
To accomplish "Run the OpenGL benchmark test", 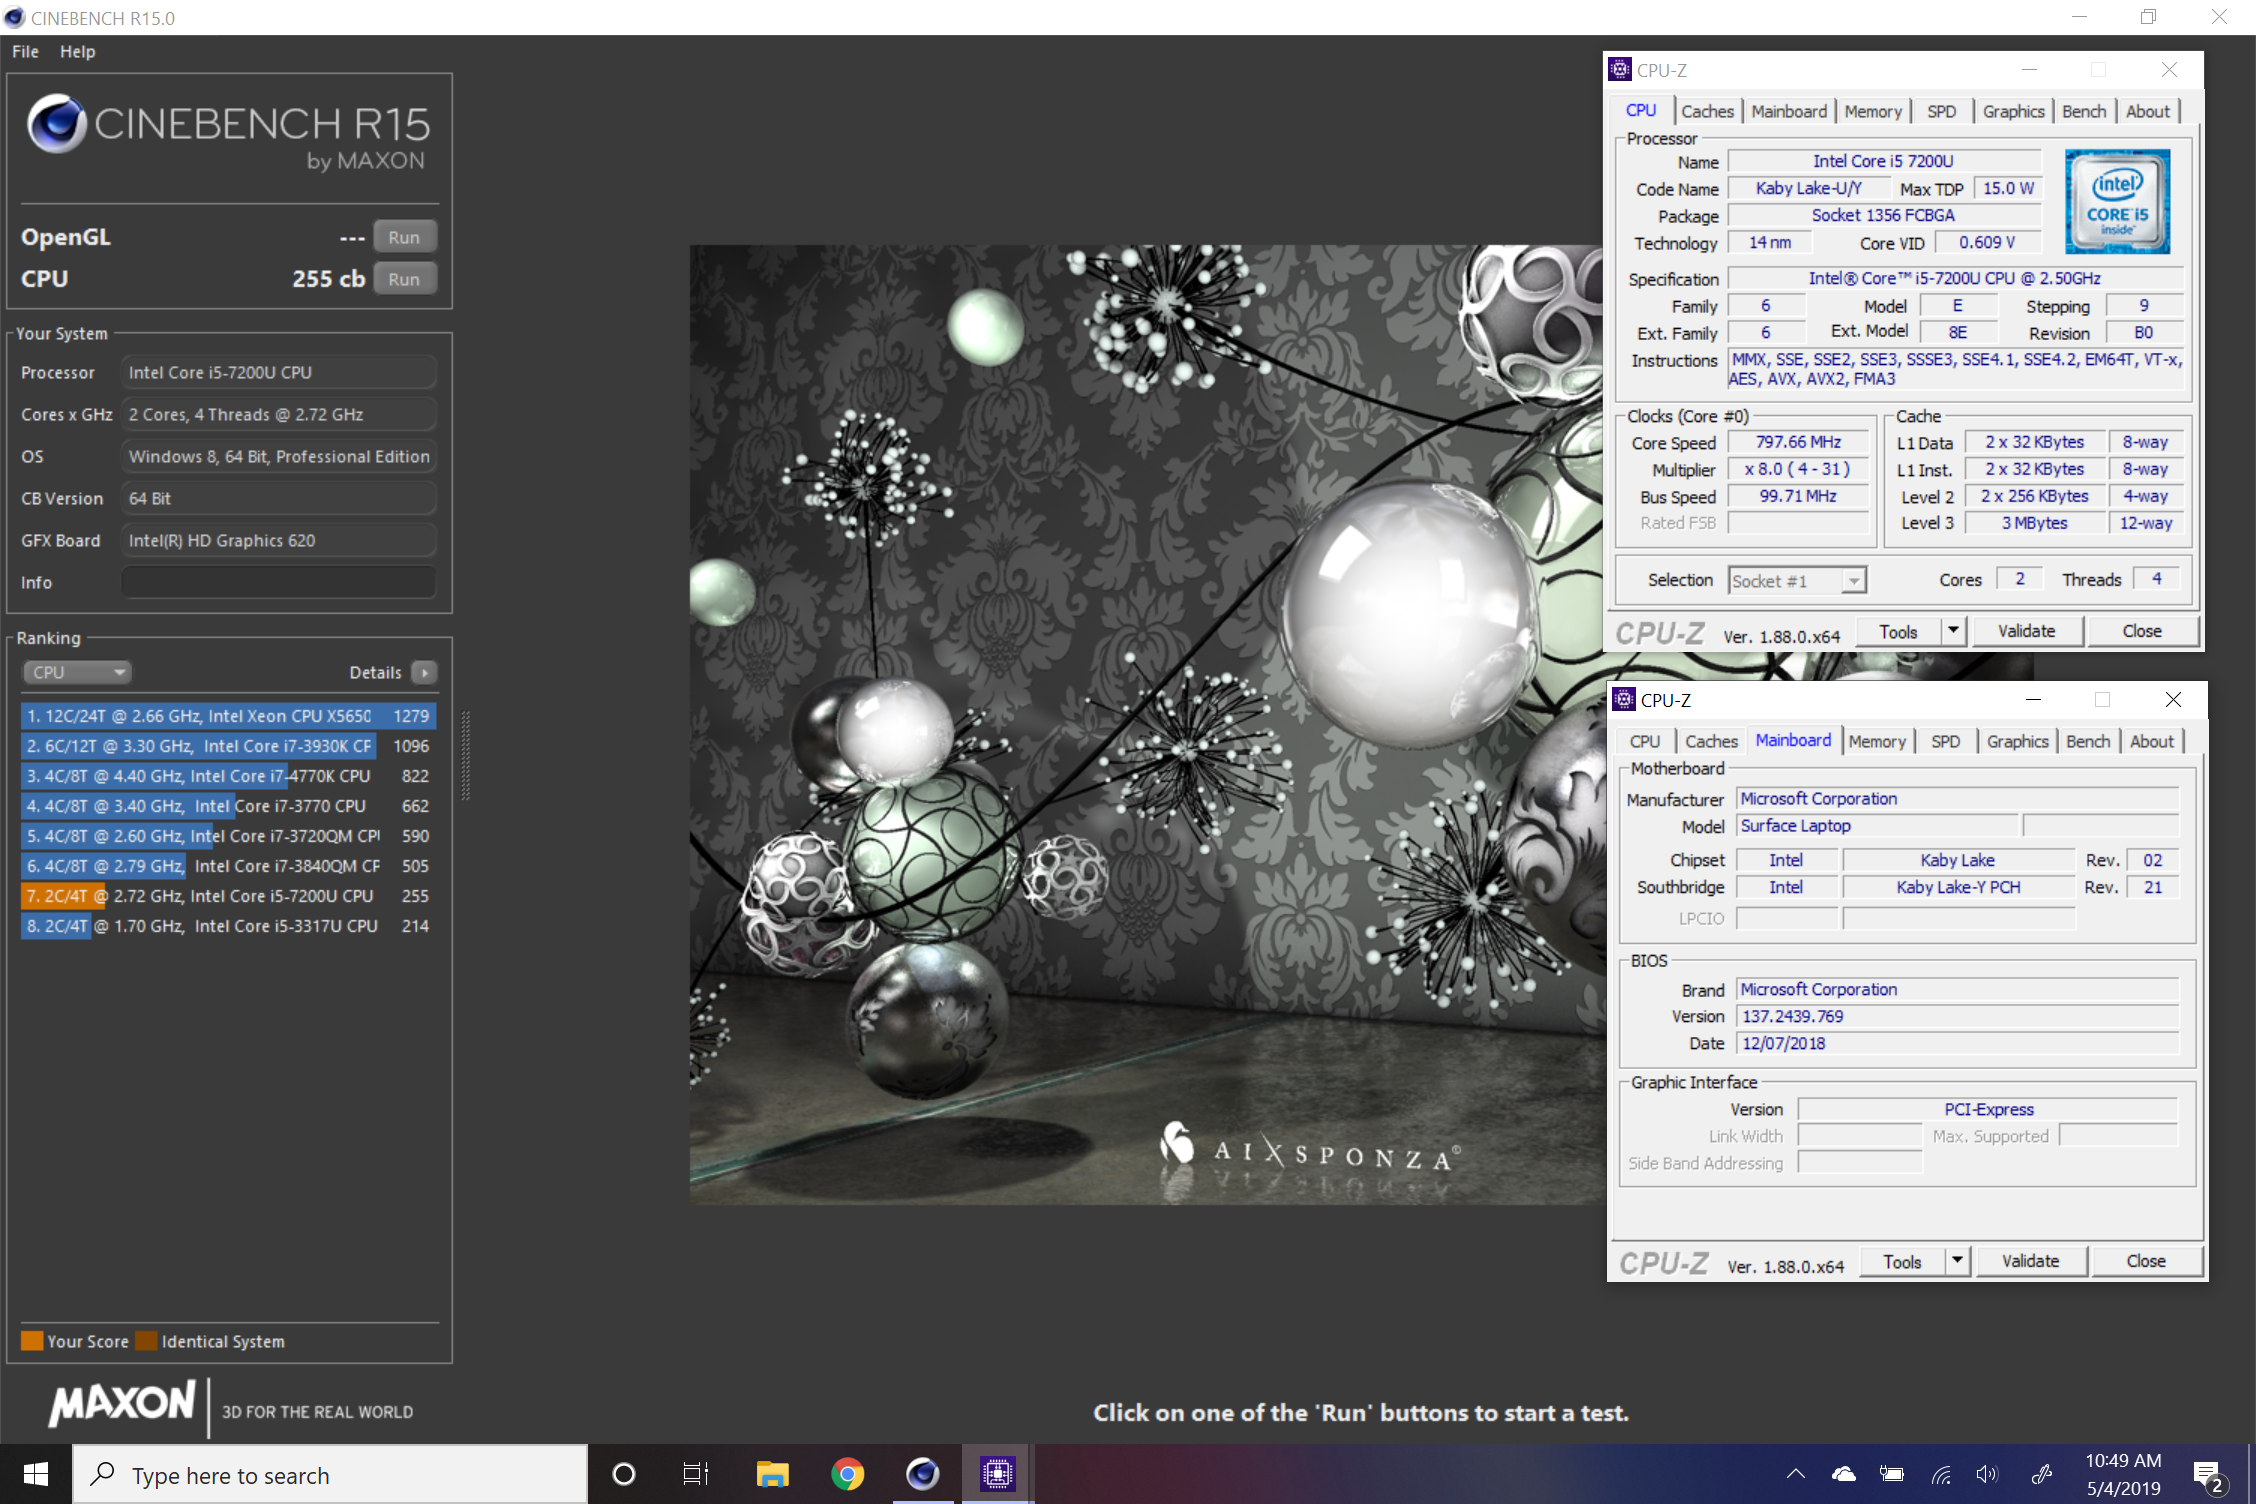I will coord(404,237).
